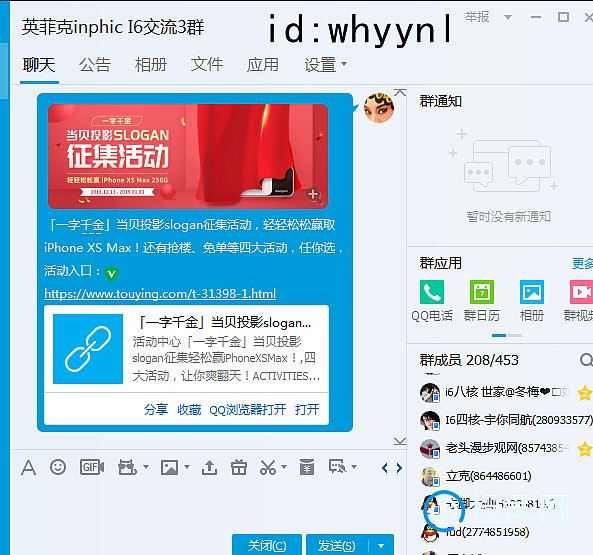Select member I6四核-宇你同航

coord(506,420)
